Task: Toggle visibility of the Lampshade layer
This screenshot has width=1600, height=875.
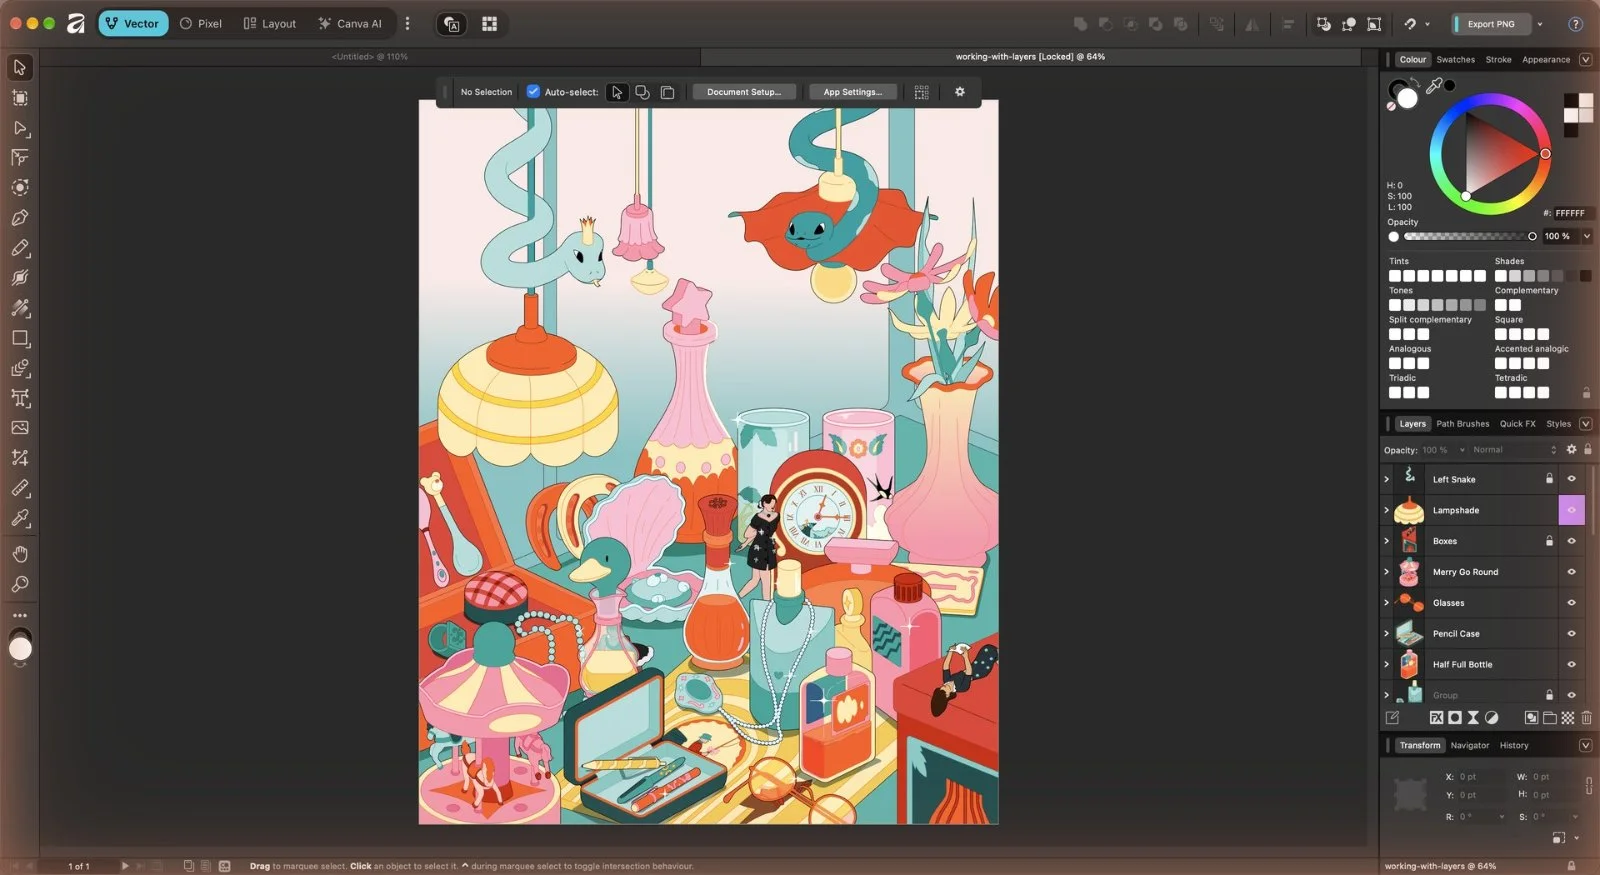Action: 1571,510
